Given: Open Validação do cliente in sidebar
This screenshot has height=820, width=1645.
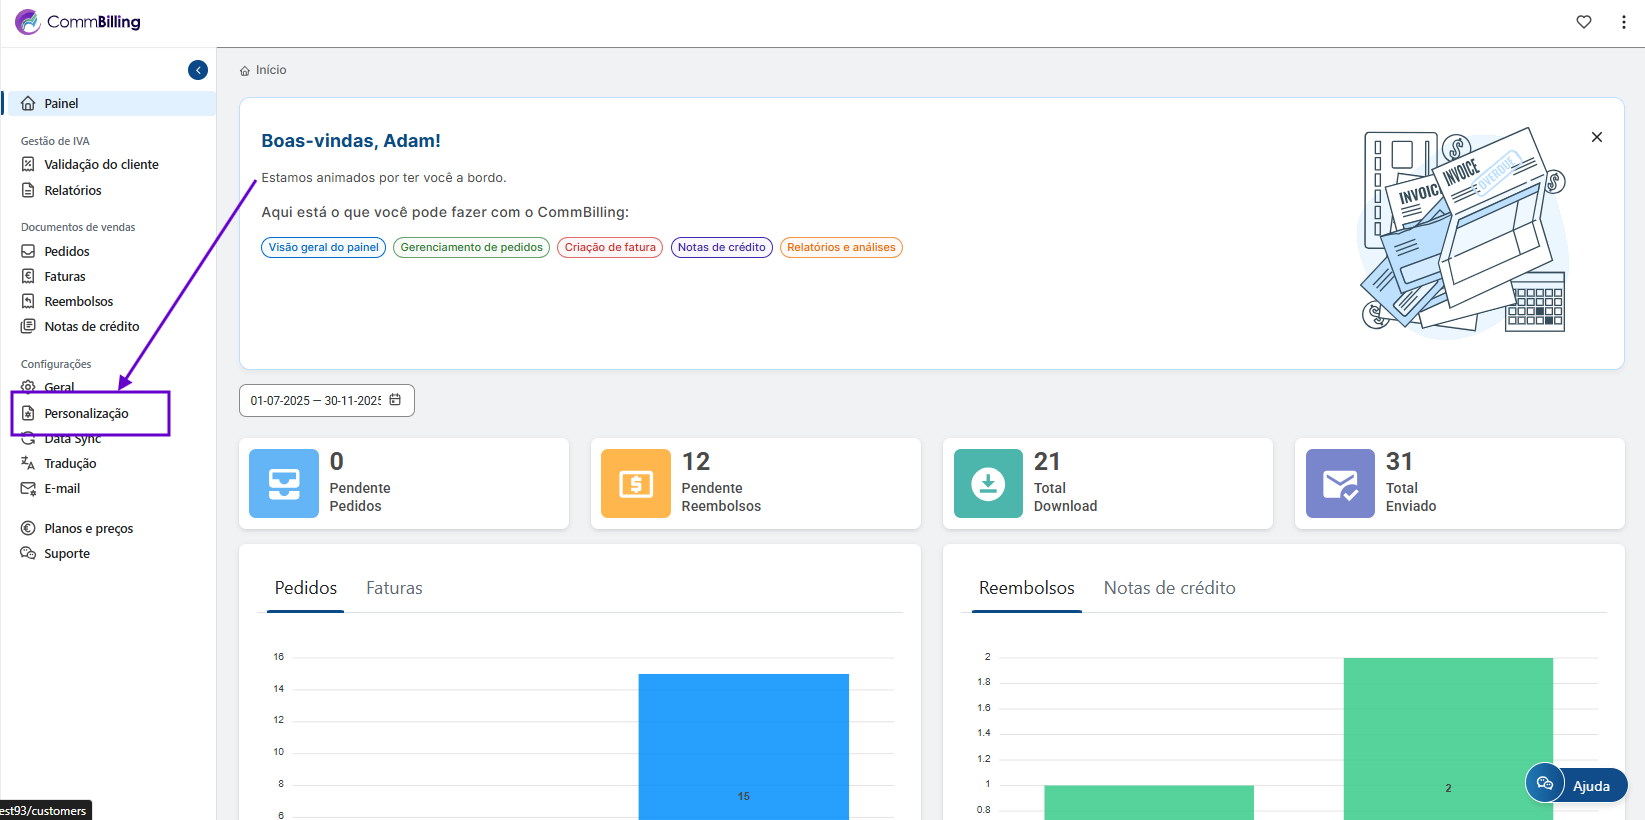Looking at the screenshot, I should point(101,164).
